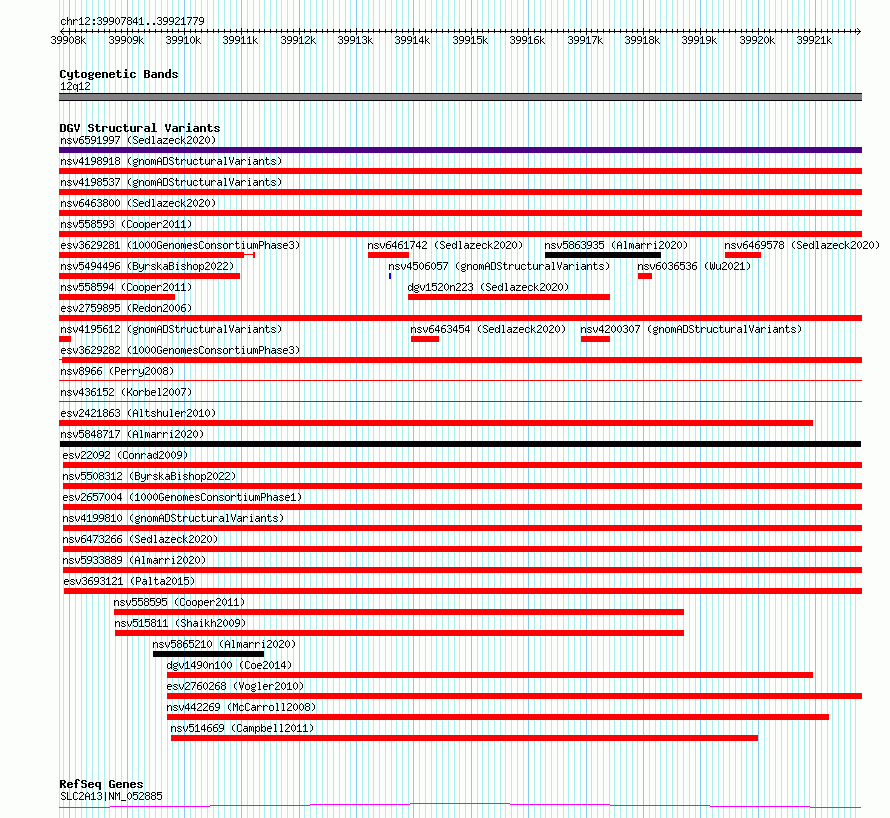Click nsv515811 (Shaikh2009) label
Image resolution: width=890 pixels, height=818 pixels.
pyautogui.click(x=180, y=623)
